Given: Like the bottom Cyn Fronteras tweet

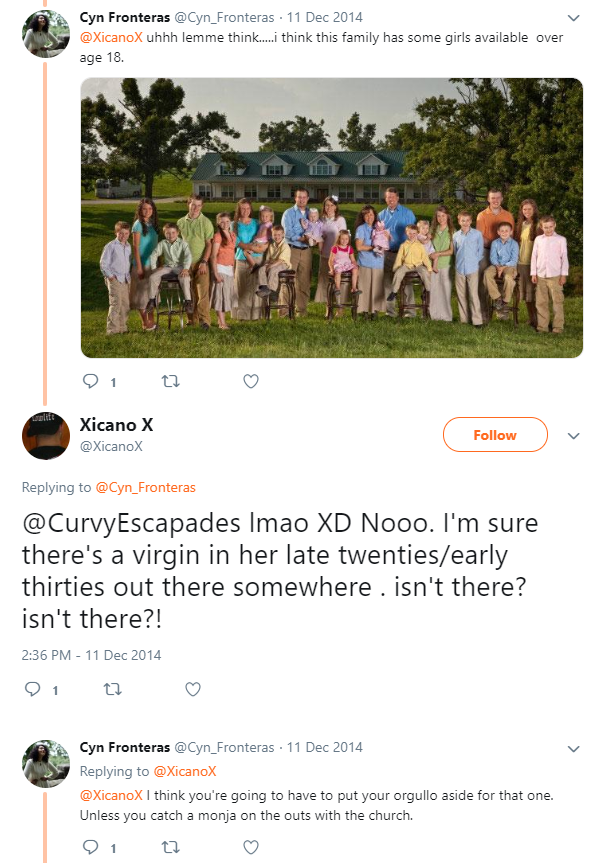Looking at the screenshot, I should (251, 847).
